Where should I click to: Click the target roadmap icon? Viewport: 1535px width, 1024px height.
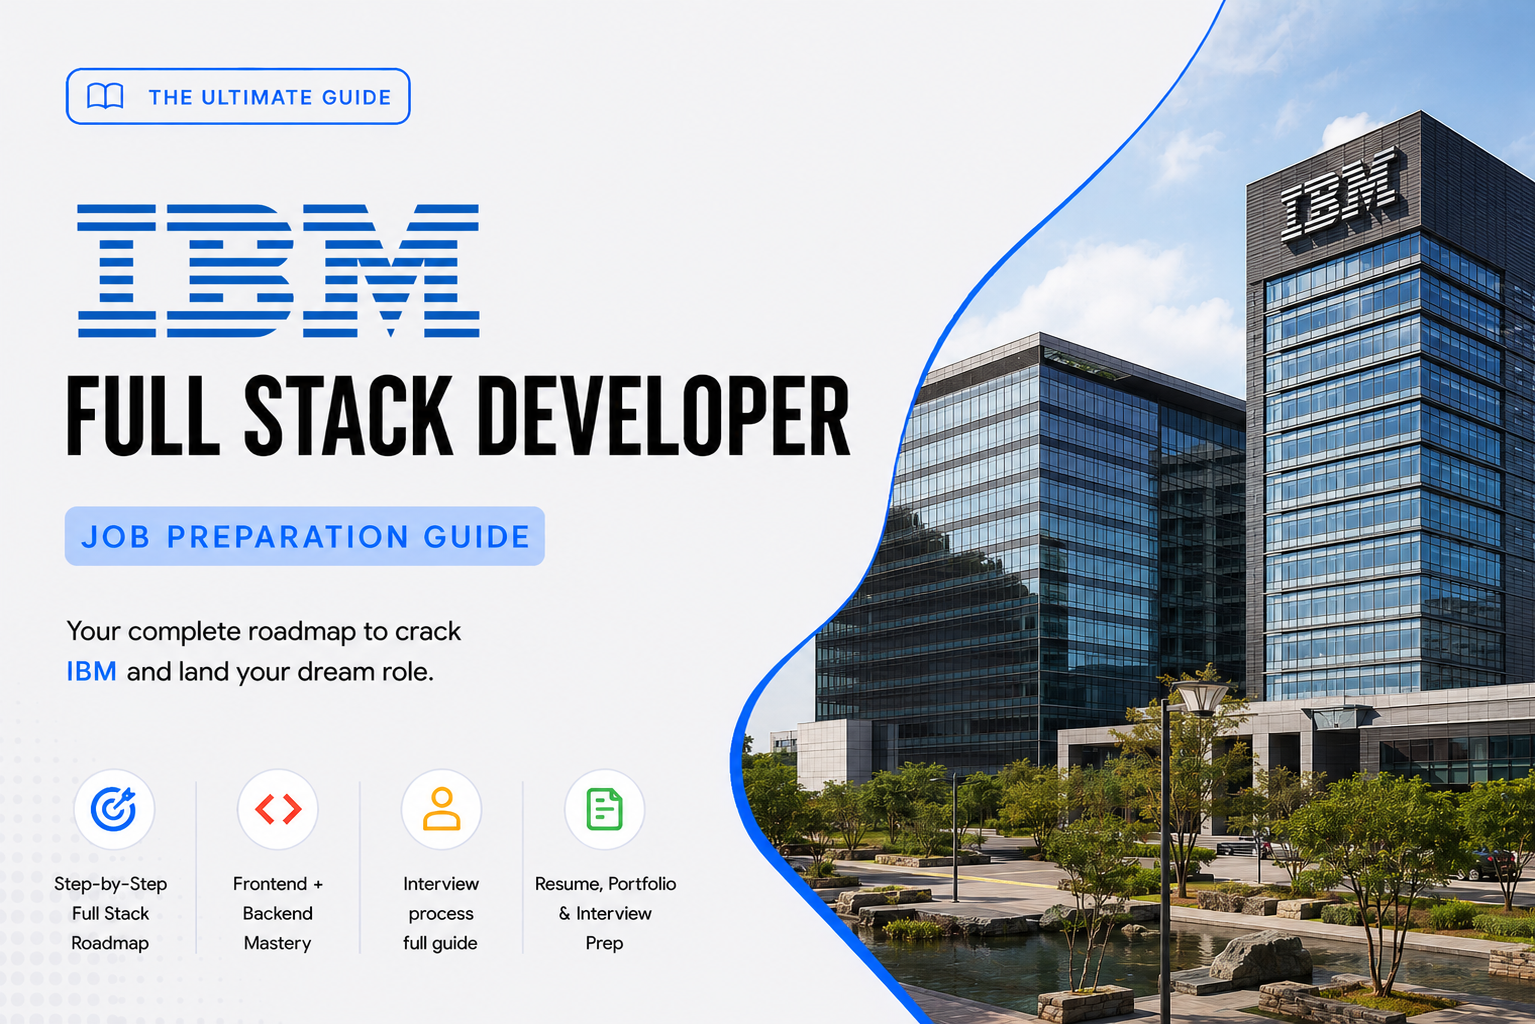(114, 809)
